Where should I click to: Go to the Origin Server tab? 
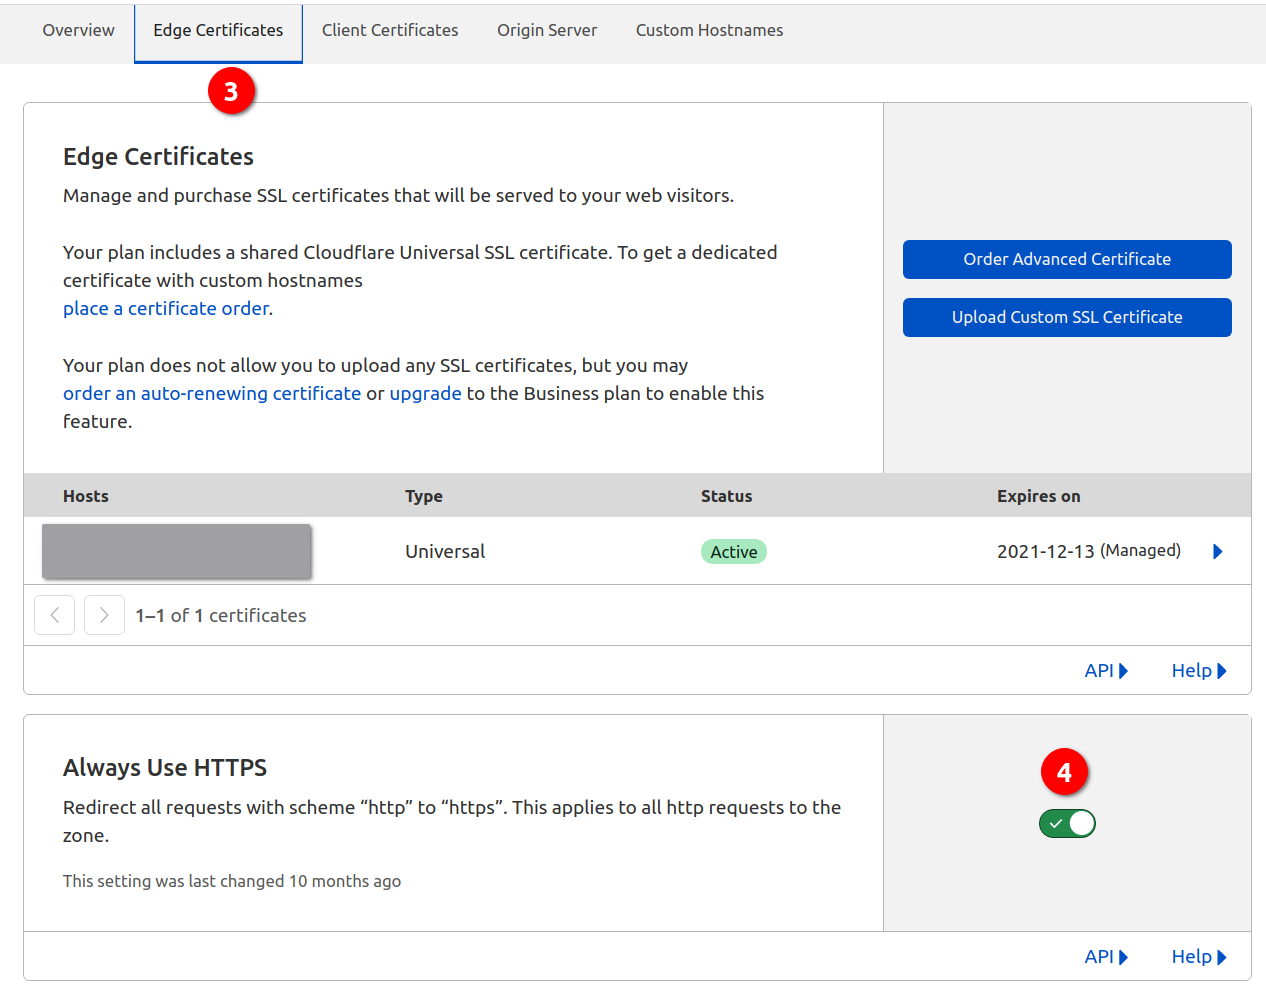click(x=547, y=31)
